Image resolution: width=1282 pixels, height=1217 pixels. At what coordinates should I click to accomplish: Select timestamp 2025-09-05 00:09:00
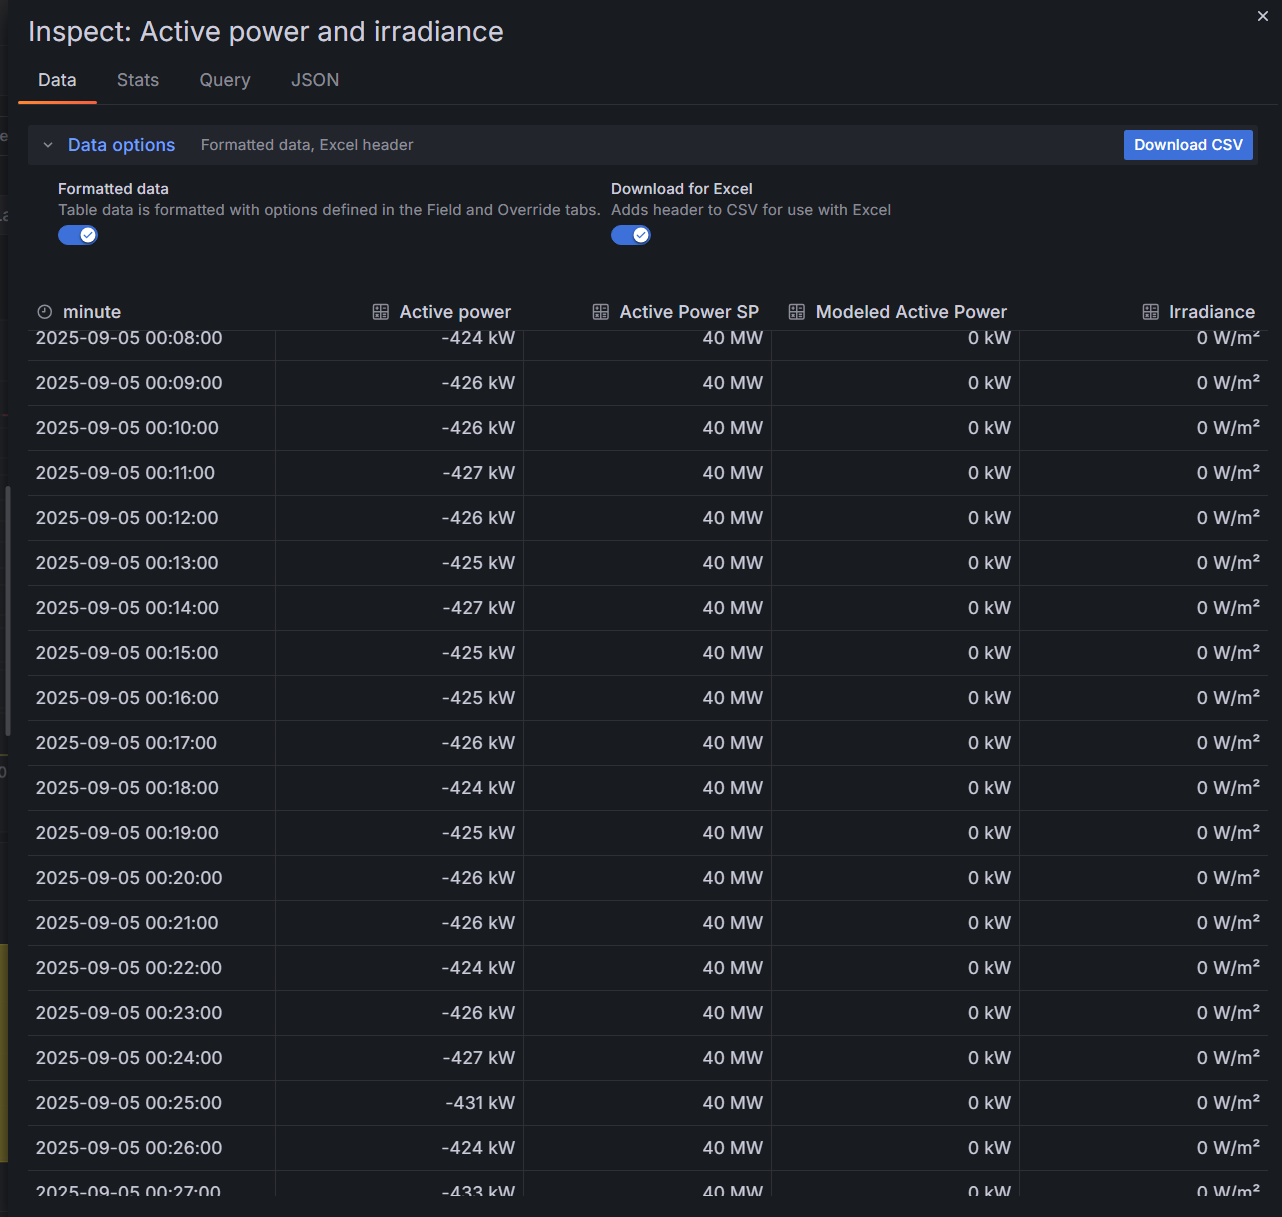tap(129, 383)
